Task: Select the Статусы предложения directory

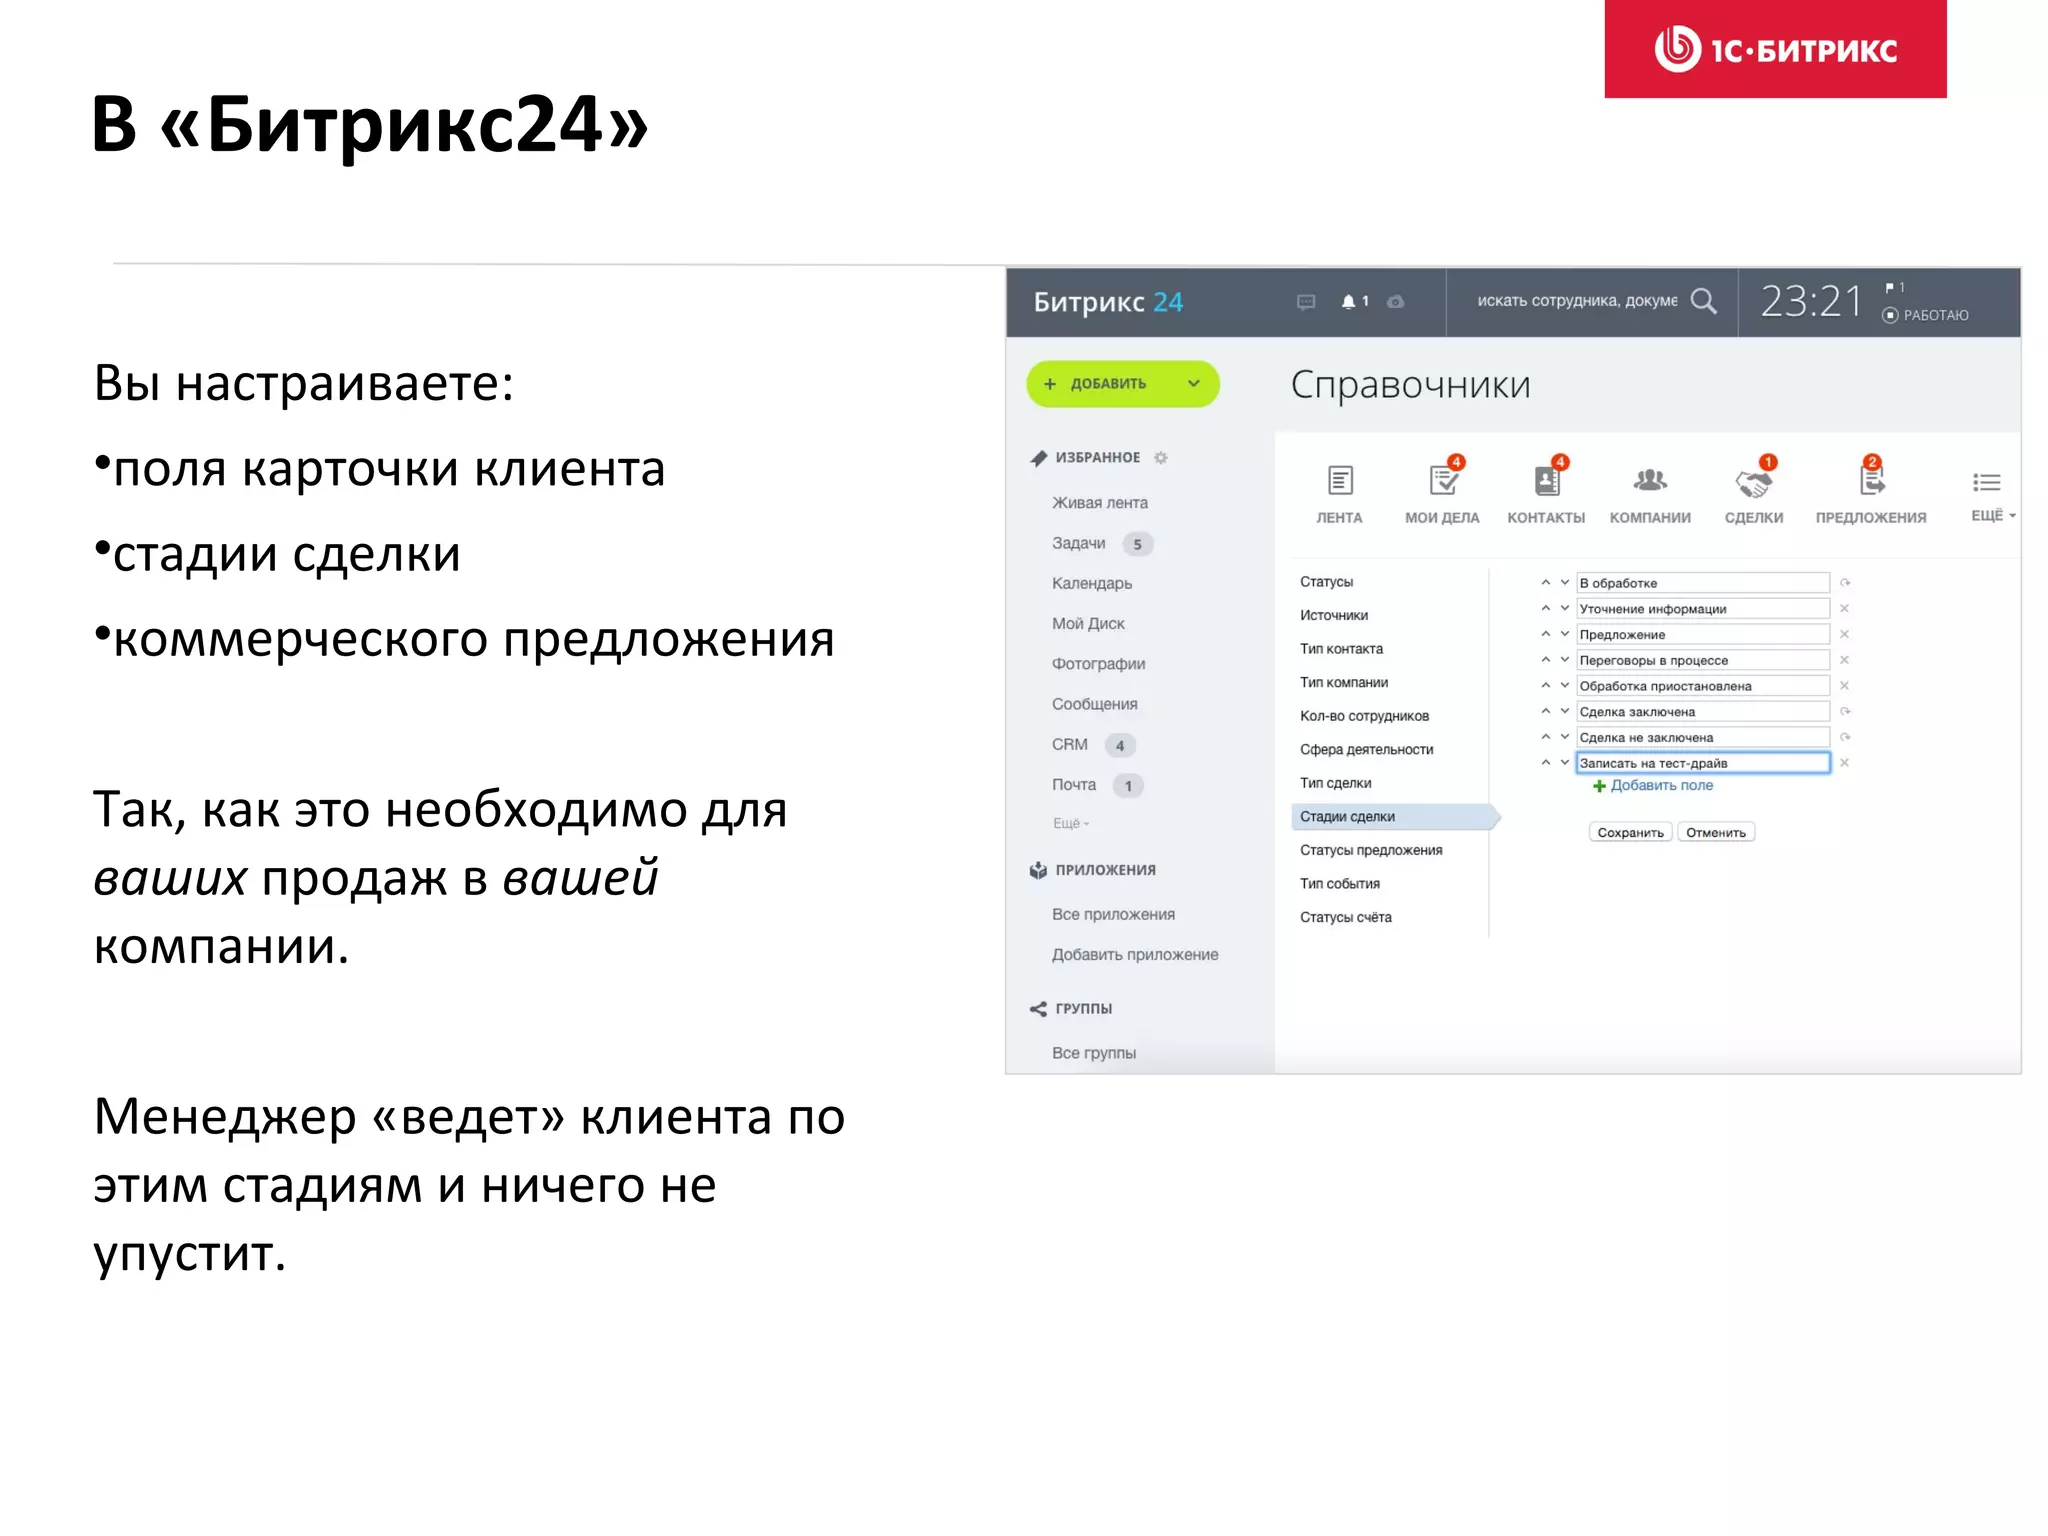Action: point(1371,851)
